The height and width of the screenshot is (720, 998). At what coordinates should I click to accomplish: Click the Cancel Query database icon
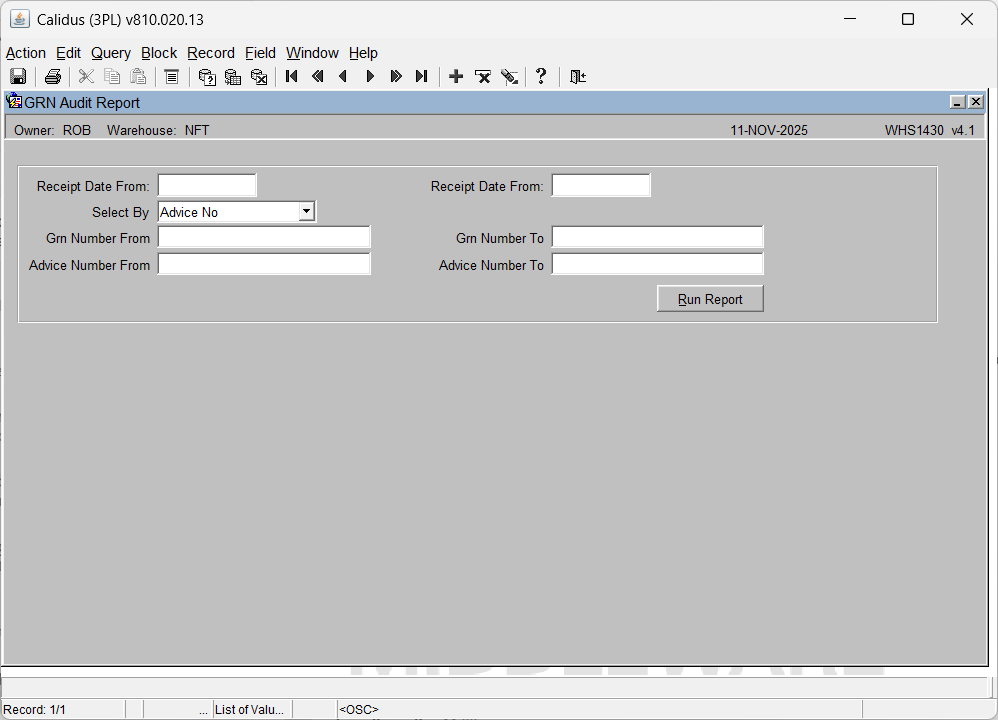point(259,77)
